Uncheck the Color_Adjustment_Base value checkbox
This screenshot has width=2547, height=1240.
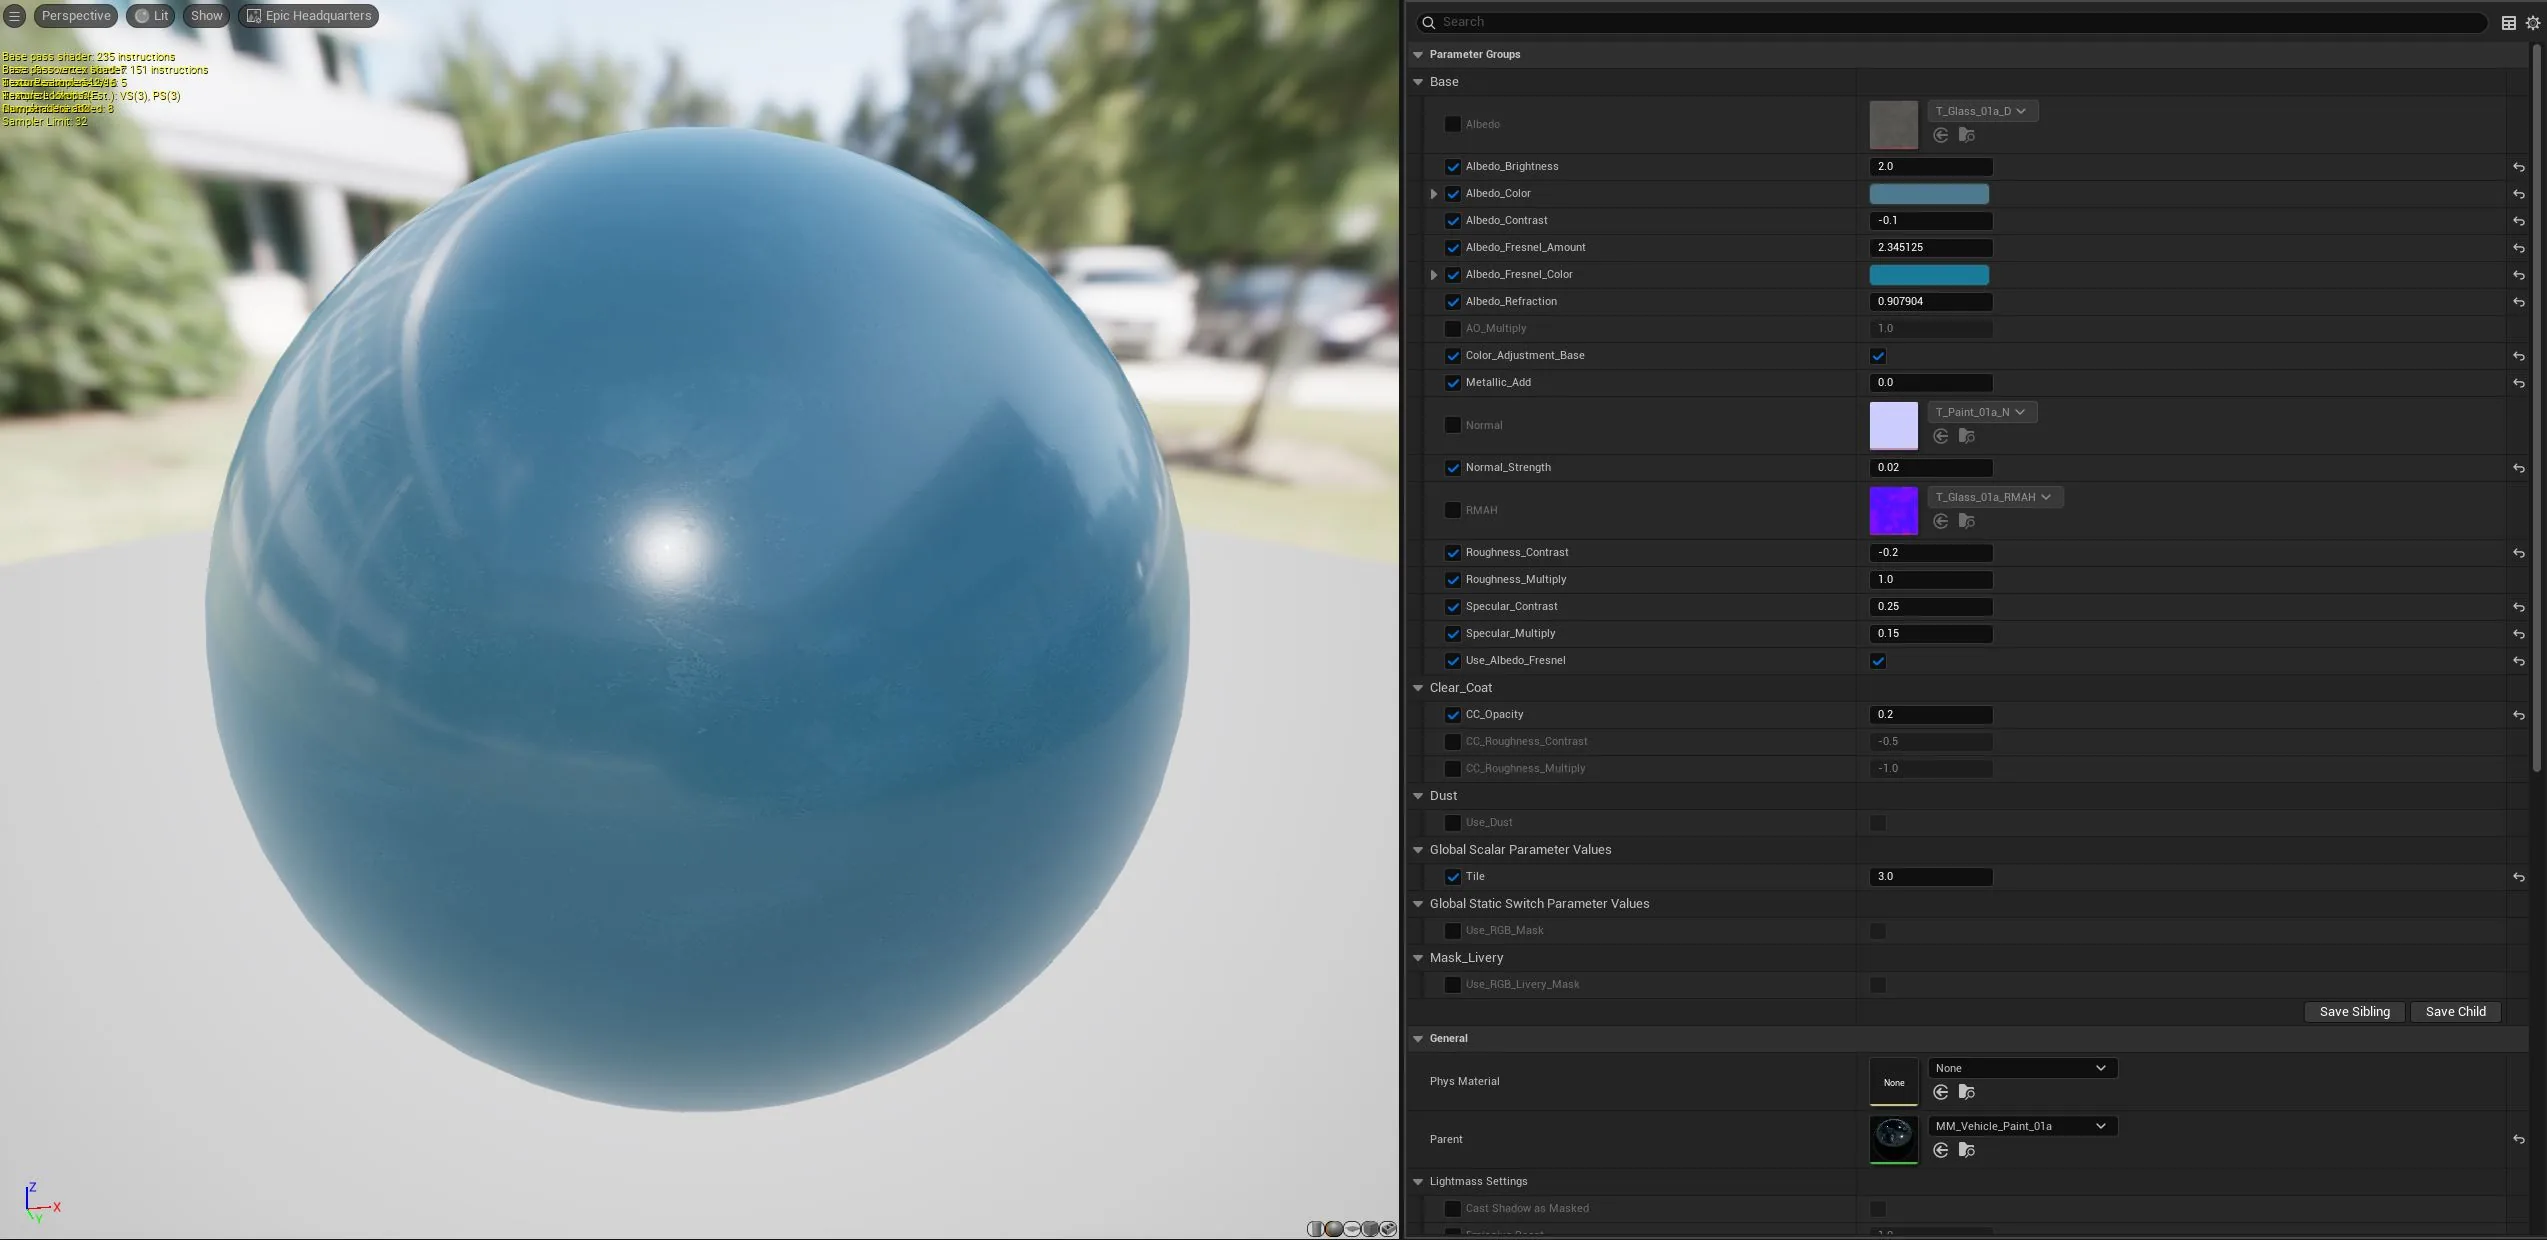pyautogui.click(x=1878, y=356)
